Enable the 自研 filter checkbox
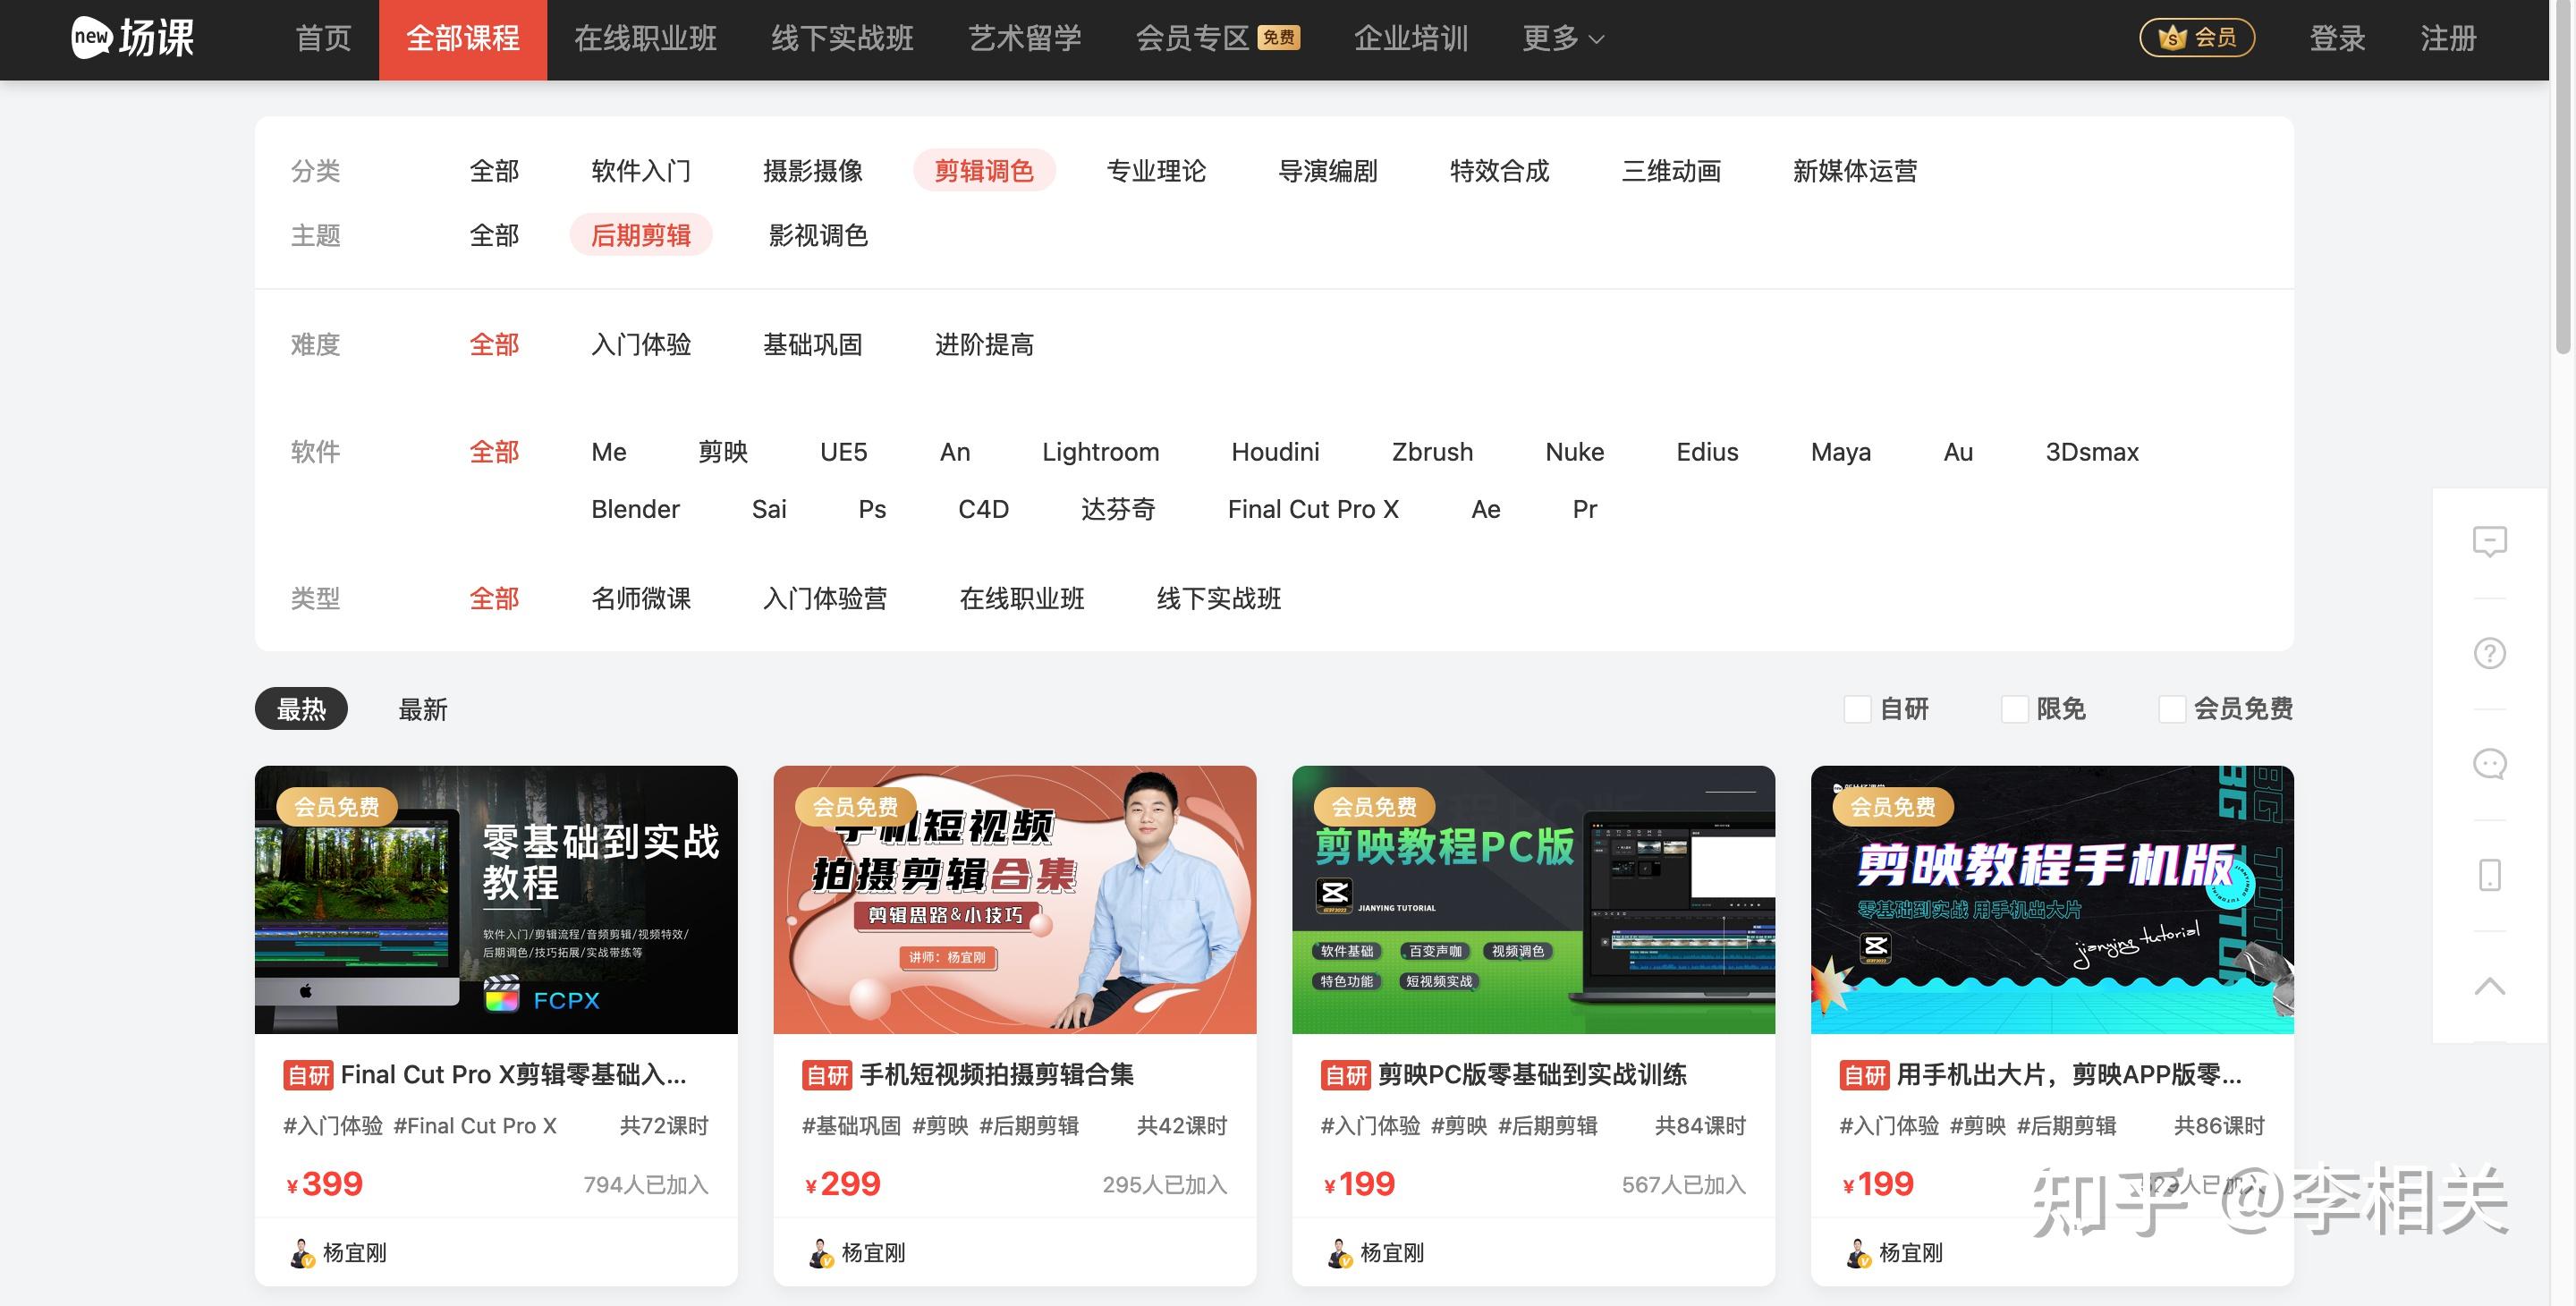The height and width of the screenshot is (1306, 2576). [1857, 709]
